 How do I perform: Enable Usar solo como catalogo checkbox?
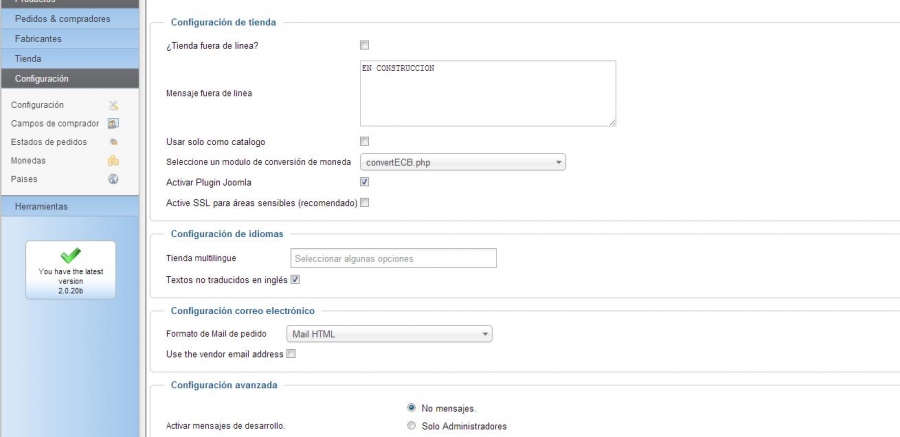pyautogui.click(x=364, y=141)
